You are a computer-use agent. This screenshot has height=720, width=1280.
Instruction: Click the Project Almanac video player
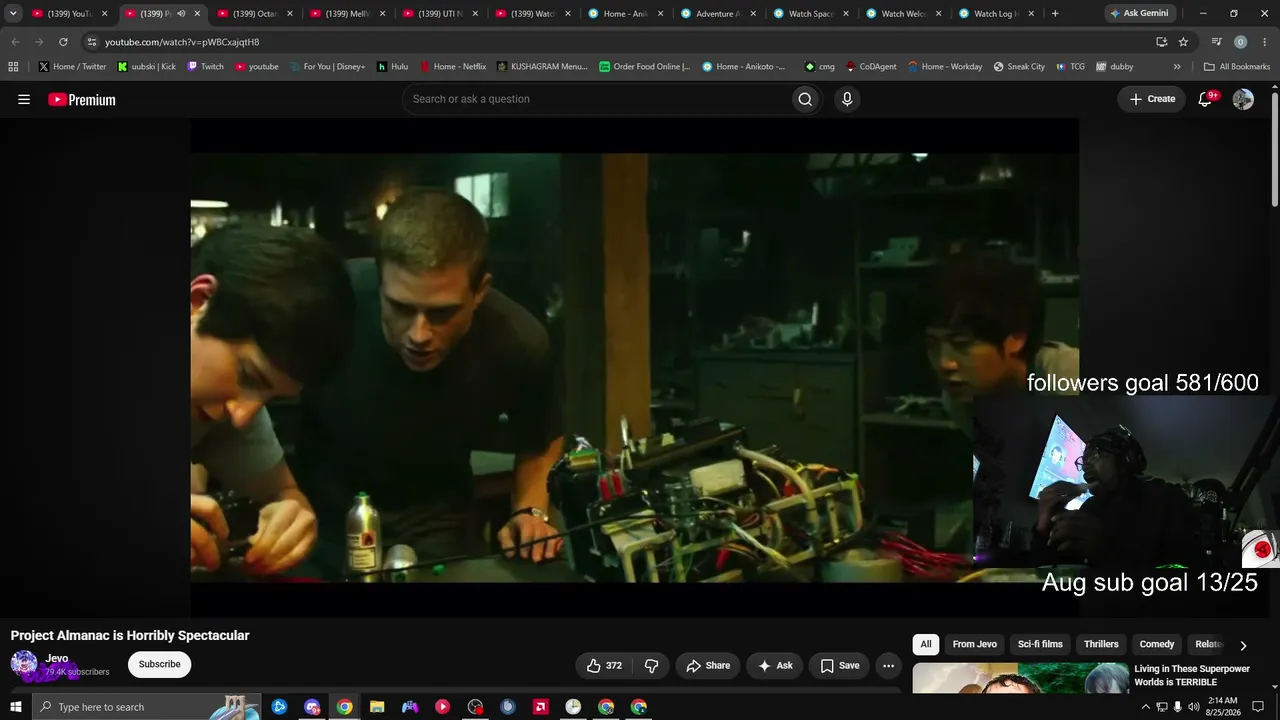634,368
